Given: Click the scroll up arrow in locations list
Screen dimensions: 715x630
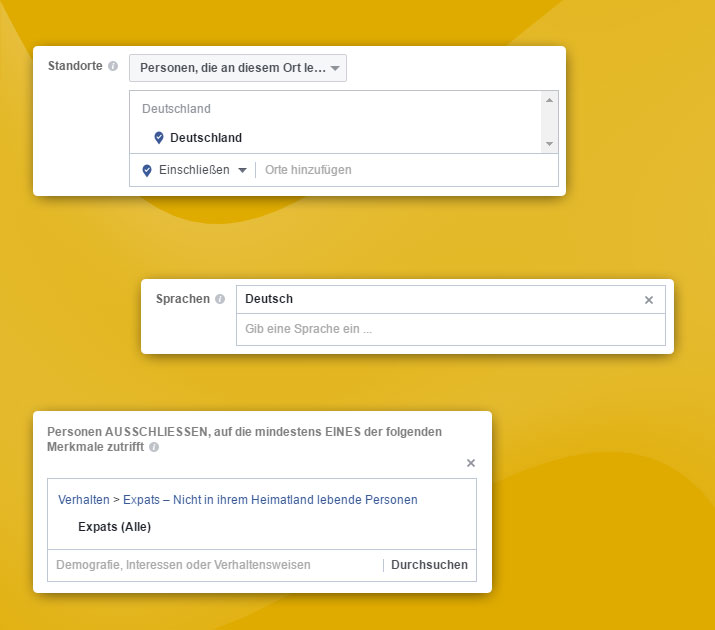Looking at the screenshot, I should (549, 100).
